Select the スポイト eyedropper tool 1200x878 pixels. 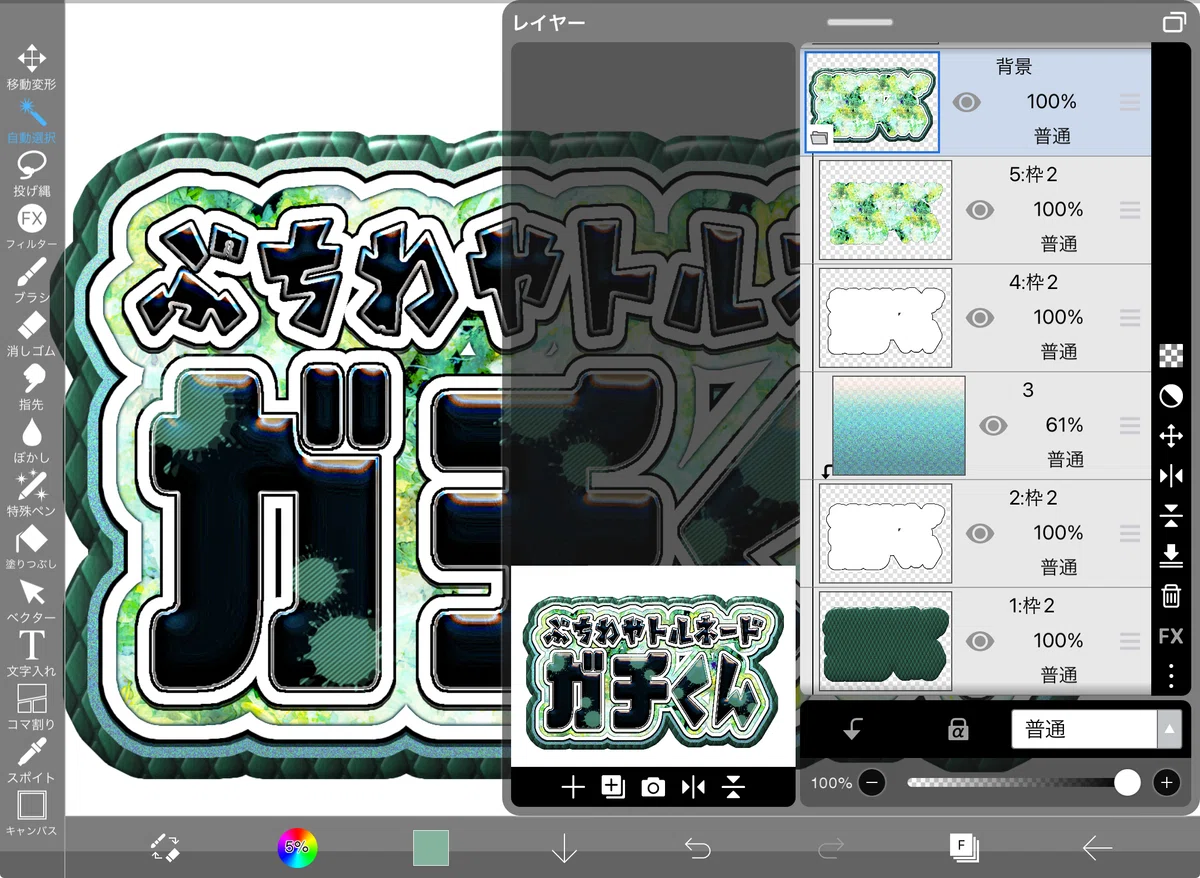[32, 760]
